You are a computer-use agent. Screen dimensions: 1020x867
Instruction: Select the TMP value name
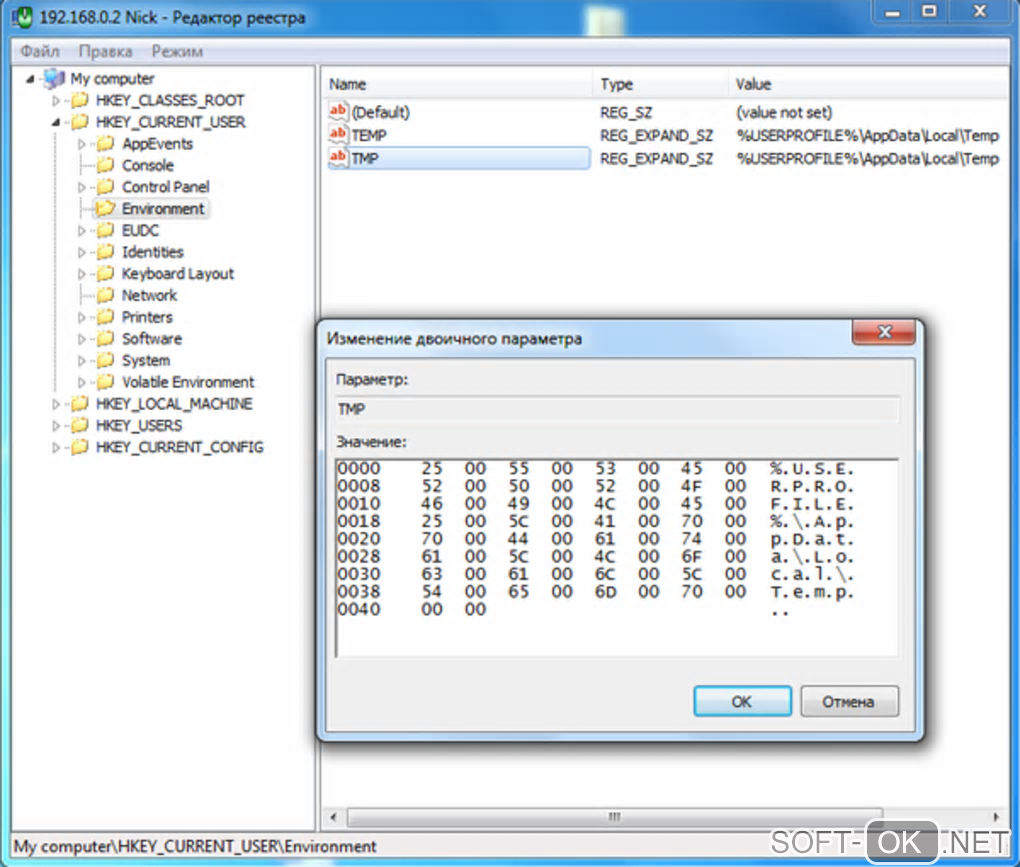tap(365, 158)
